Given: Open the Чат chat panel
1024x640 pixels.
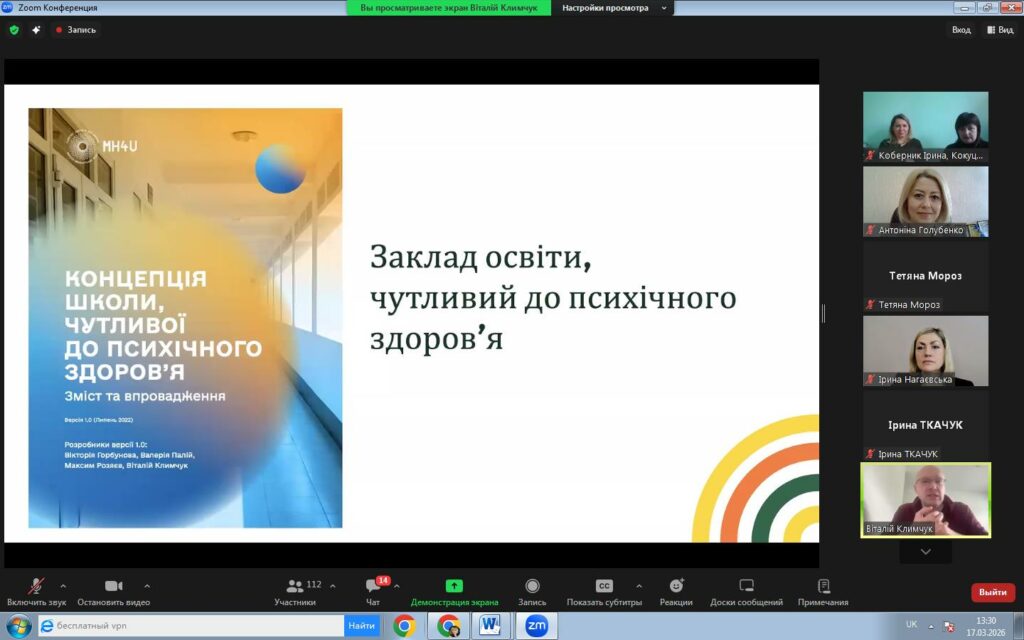Looking at the screenshot, I should 373,586.
